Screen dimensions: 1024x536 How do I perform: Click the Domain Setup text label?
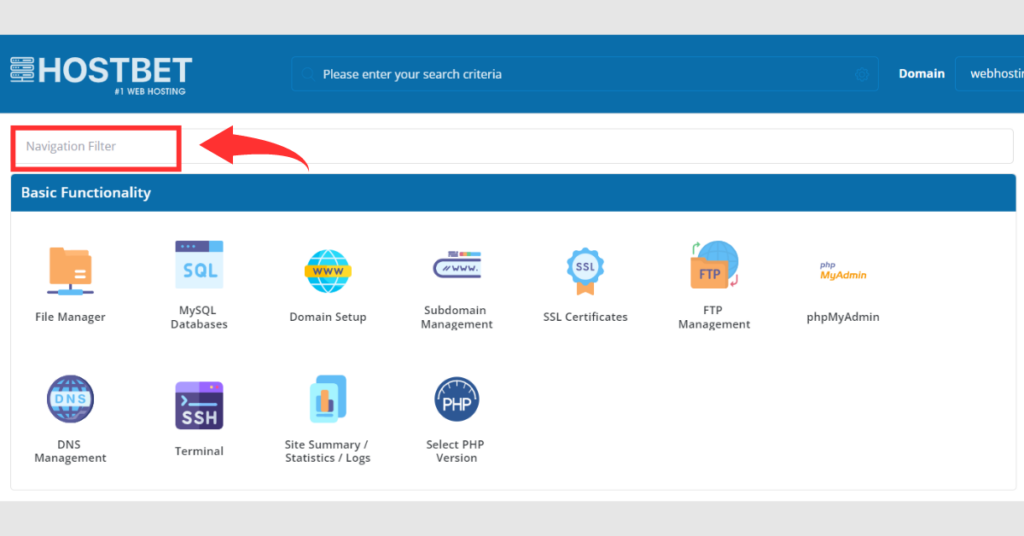pyautogui.click(x=328, y=317)
